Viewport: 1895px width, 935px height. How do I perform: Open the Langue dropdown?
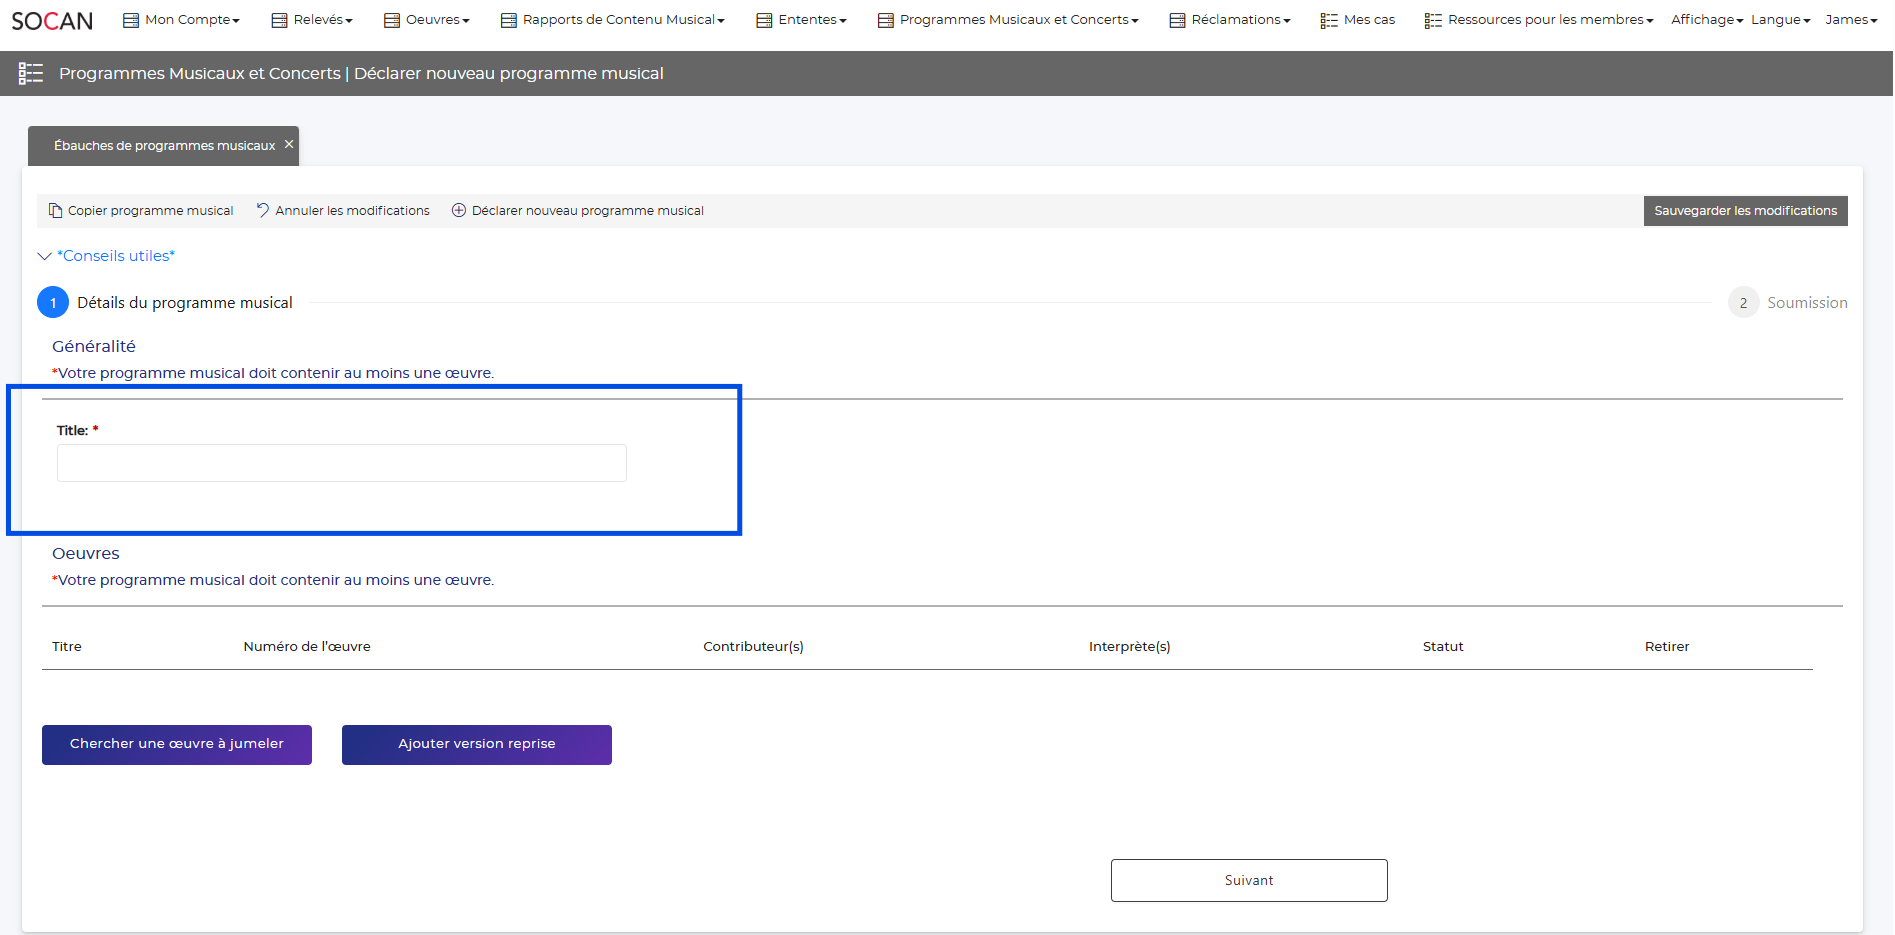coord(1780,20)
